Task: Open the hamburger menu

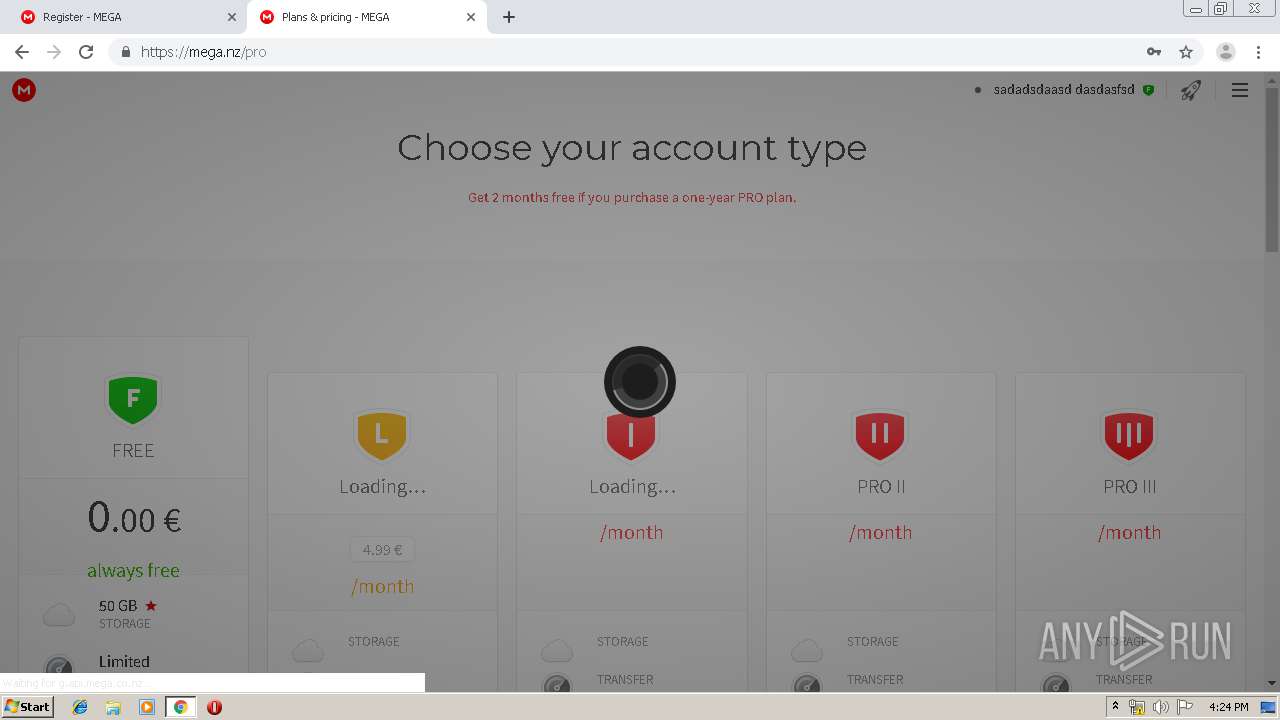Action: [1240, 90]
